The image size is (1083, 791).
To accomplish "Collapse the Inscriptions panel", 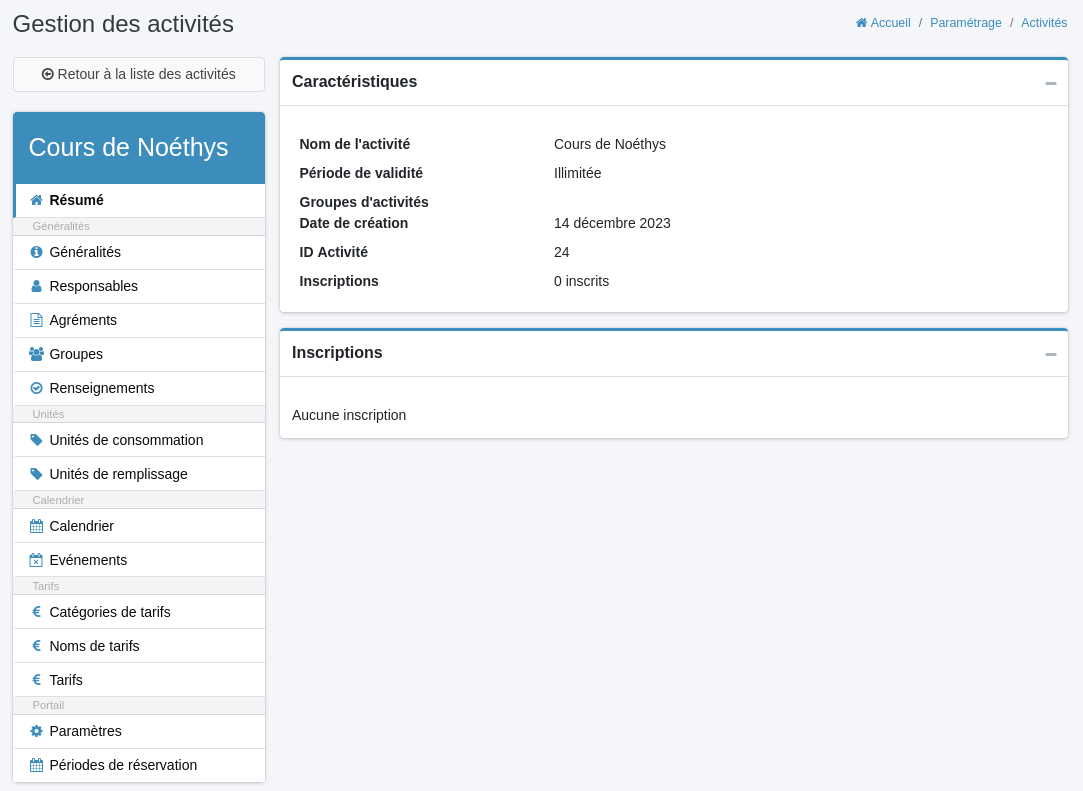I will click(x=1050, y=354).
